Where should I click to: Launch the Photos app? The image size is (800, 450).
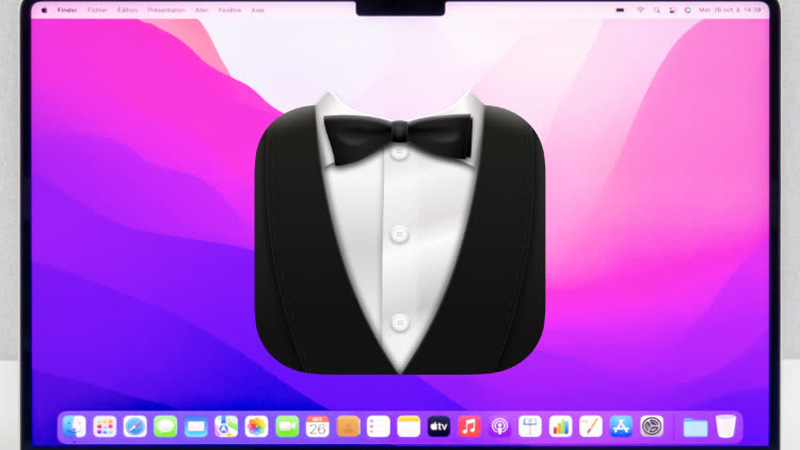tap(257, 427)
